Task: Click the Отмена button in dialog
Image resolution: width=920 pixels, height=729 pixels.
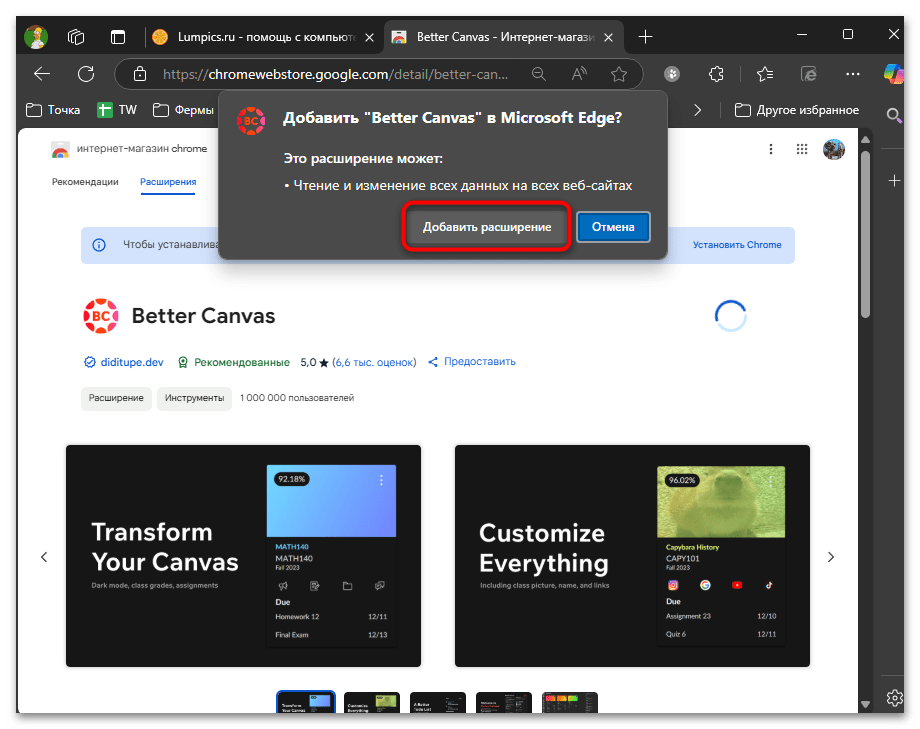Action: pos(613,227)
